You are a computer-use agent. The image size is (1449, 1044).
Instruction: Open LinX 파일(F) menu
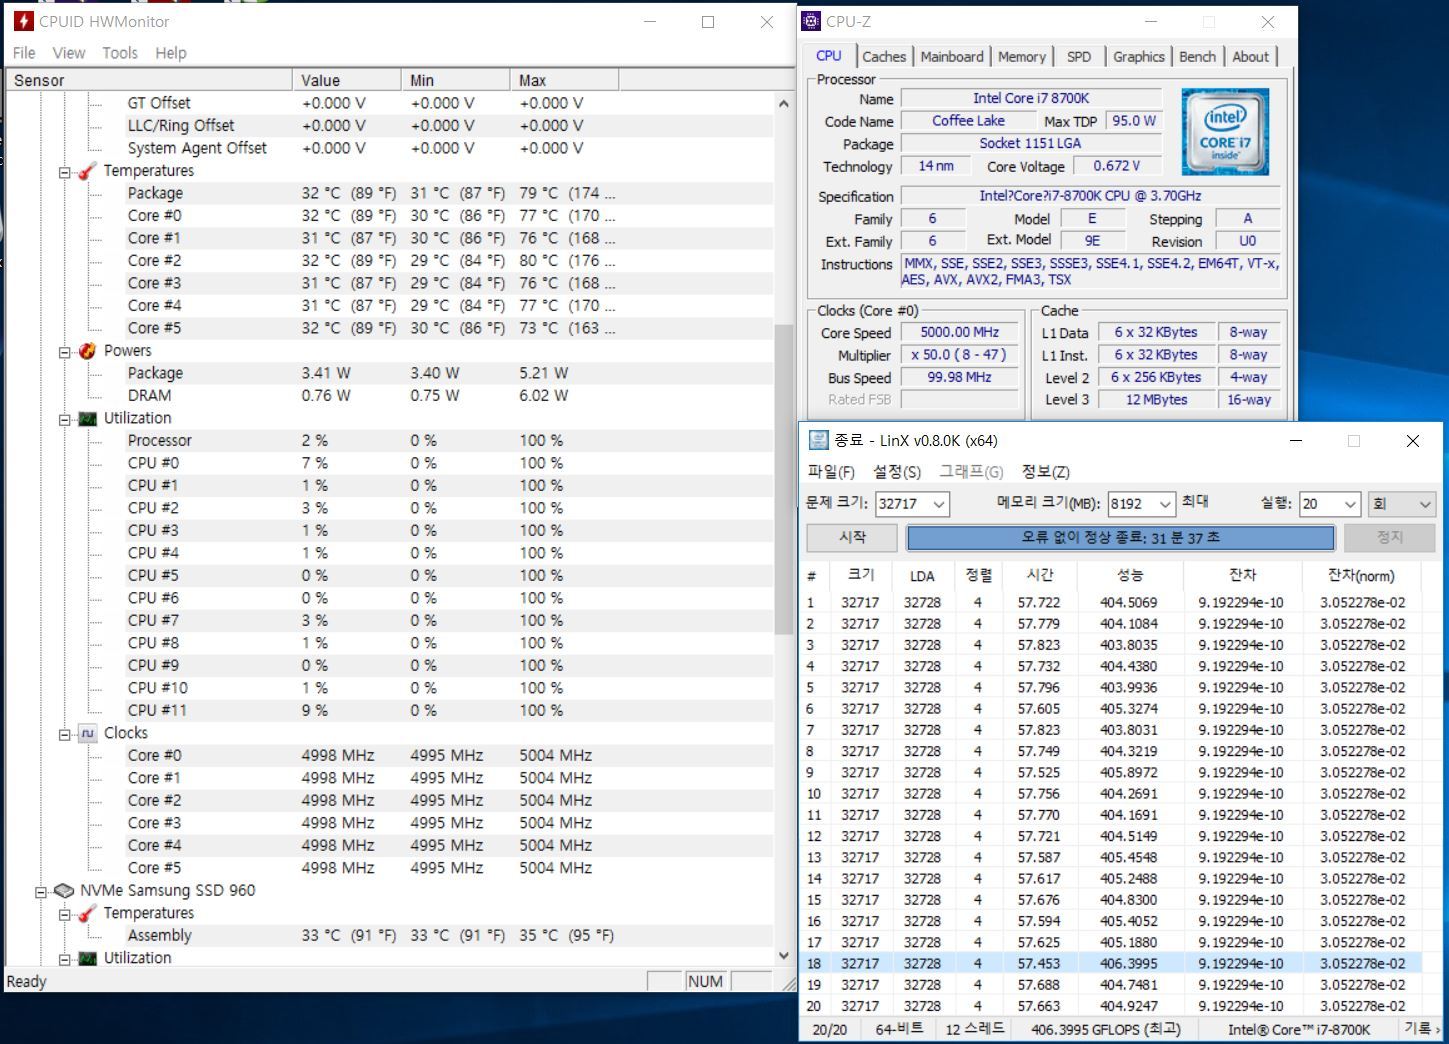pos(831,472)
